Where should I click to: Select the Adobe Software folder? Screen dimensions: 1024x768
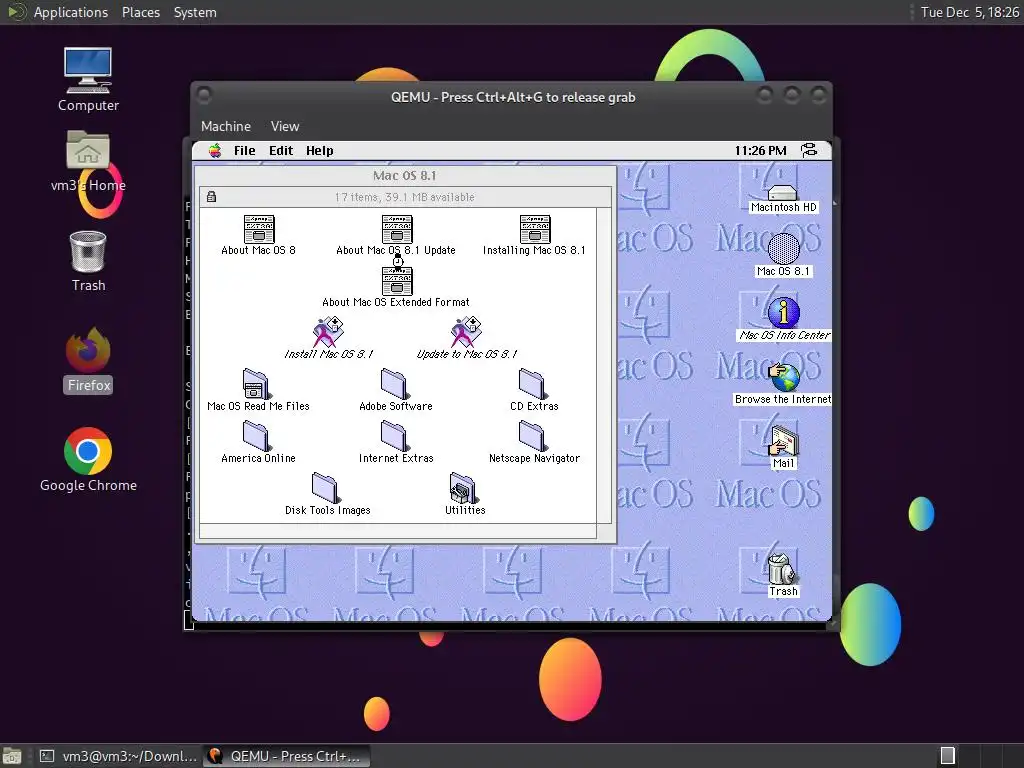point(394,384)
